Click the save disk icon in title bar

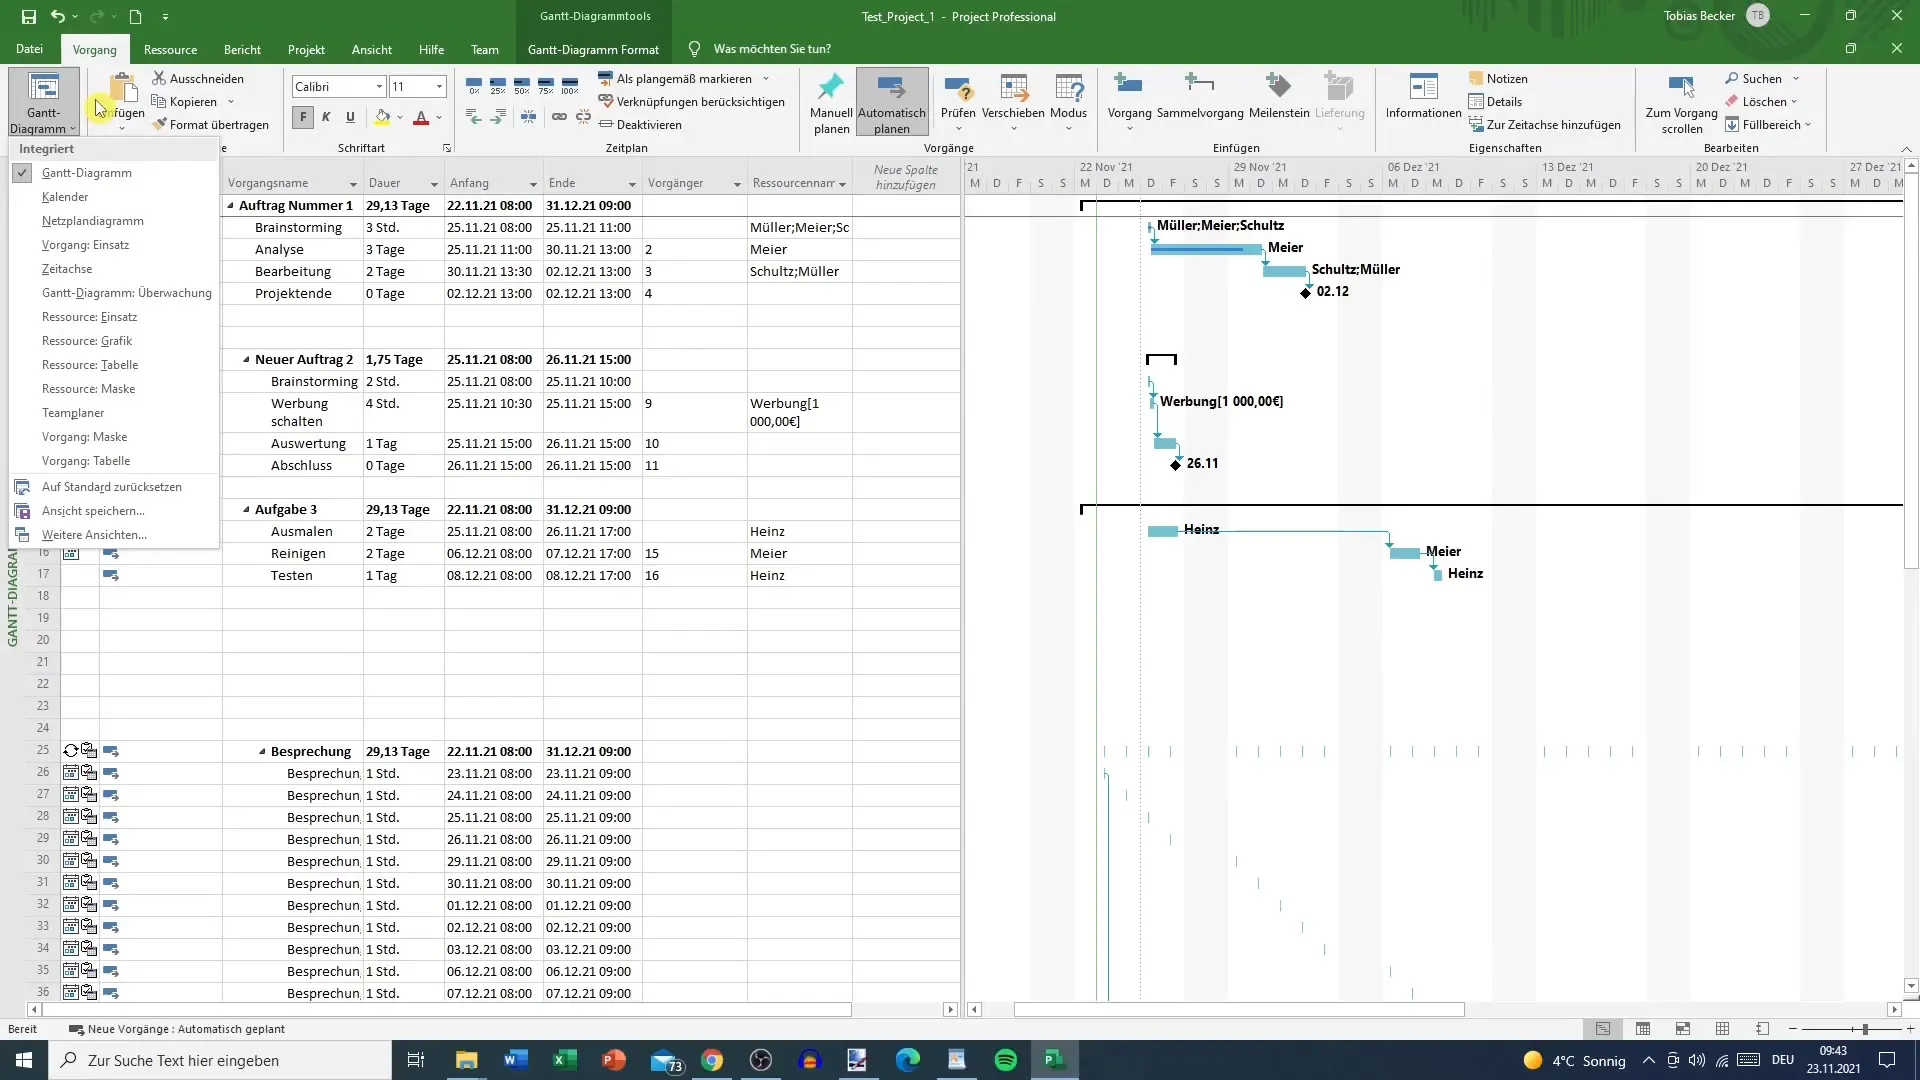point(28,16)
